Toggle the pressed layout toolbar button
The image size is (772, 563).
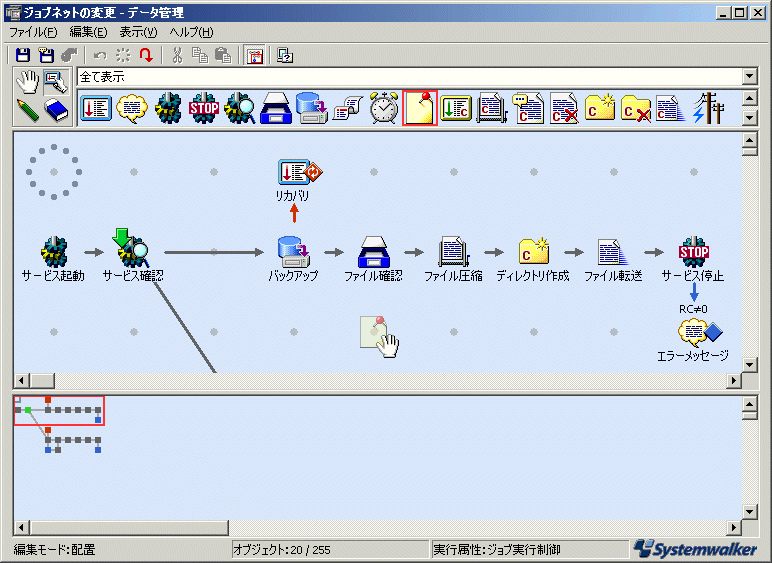pos(255,56)
